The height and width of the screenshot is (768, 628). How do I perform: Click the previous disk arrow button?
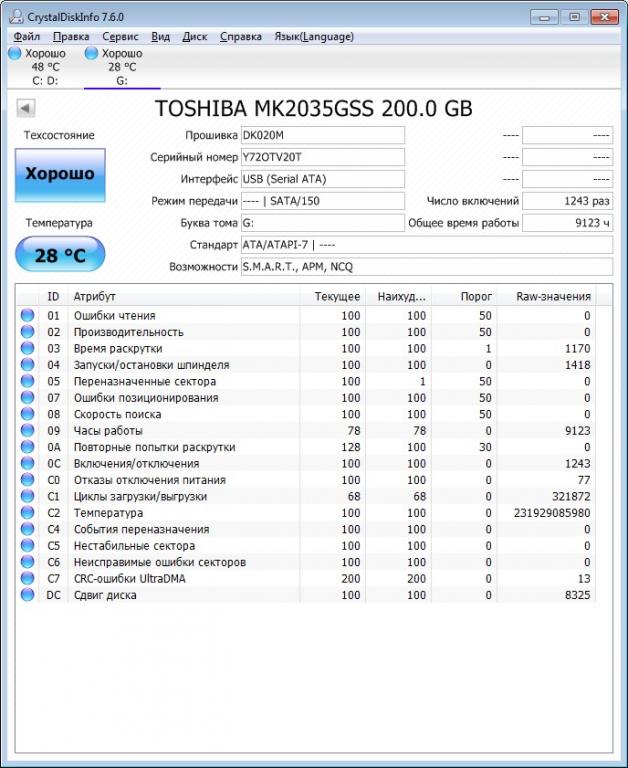(x=26, y=108)
